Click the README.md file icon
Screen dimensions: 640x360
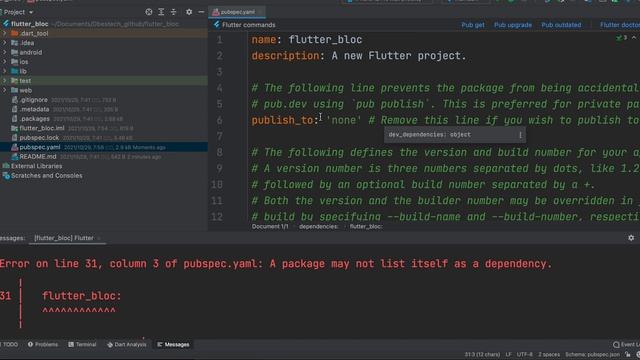tap(15, 157)
